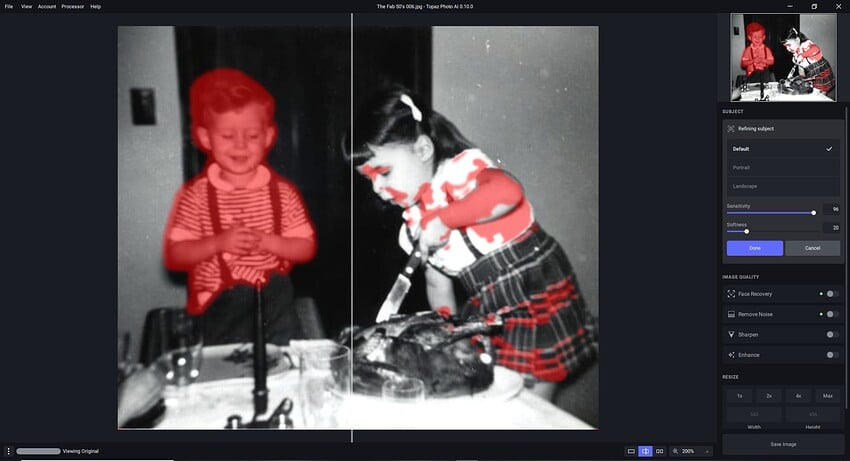
Task: Click the Remove Noise icon
Action: click(731, 314)
